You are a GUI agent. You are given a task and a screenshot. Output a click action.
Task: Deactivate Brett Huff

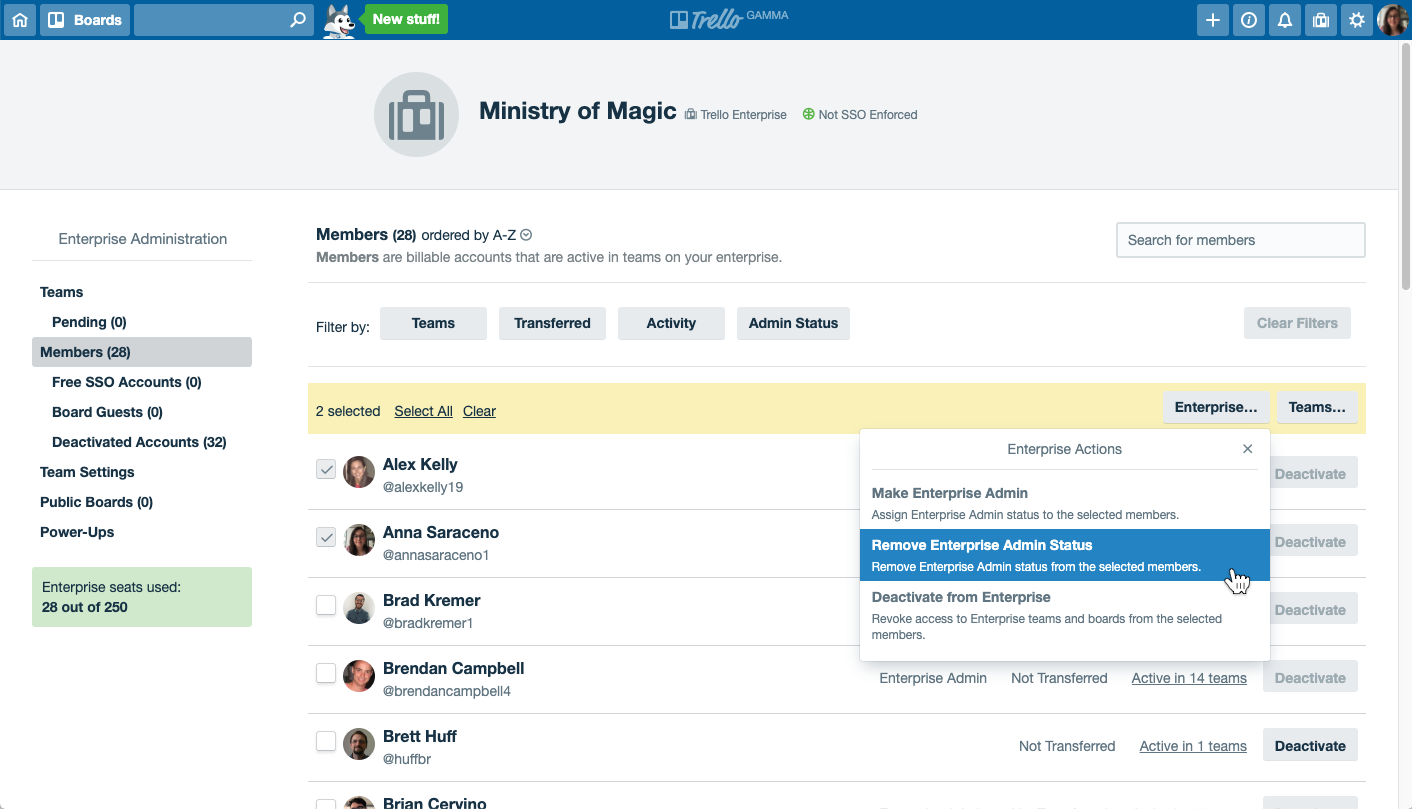[x=1310, y=746]
